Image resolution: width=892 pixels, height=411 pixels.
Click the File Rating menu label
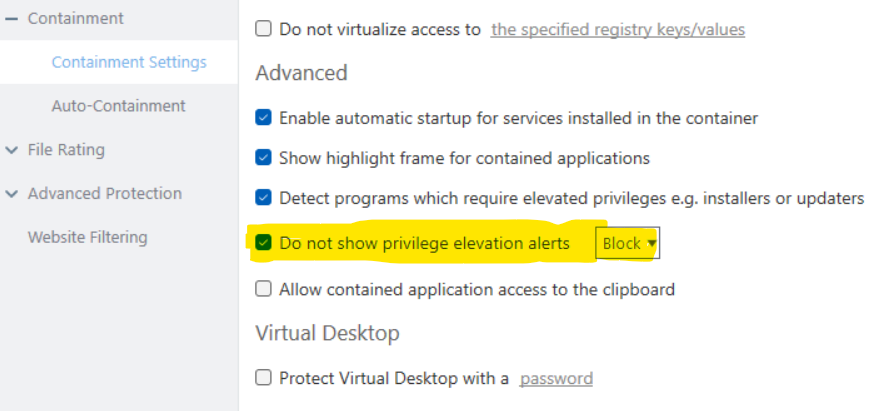coord(66,150)
